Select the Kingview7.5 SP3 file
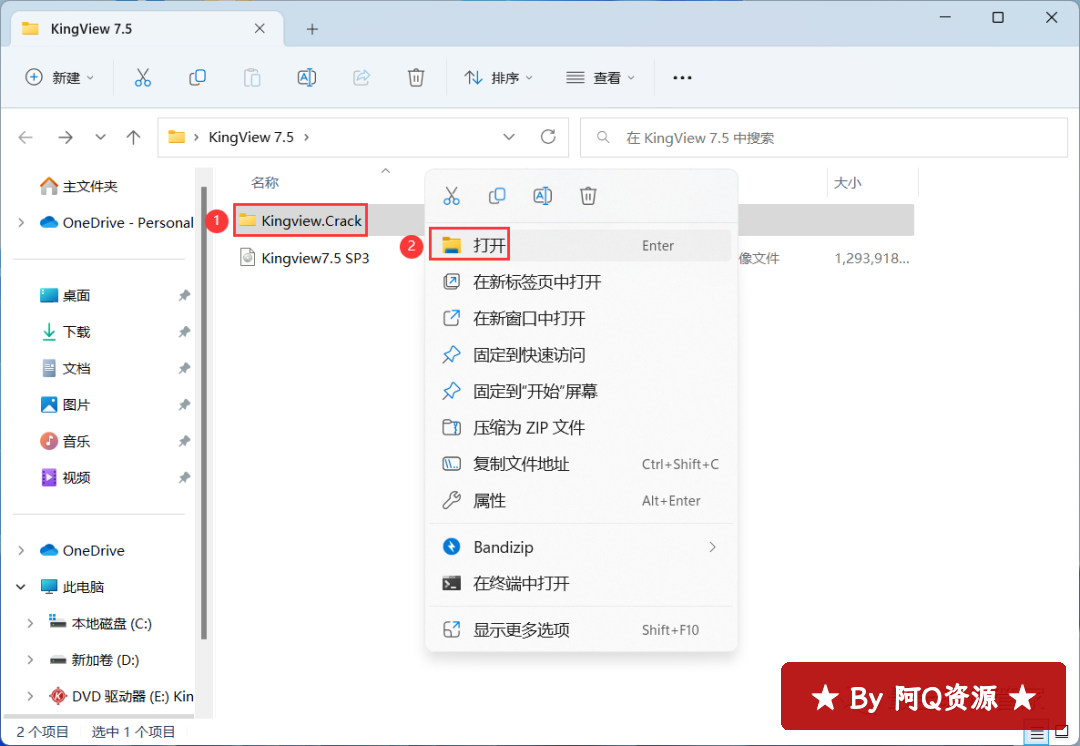The width and height of the screenshot is (1080, 746). (304, 258)
